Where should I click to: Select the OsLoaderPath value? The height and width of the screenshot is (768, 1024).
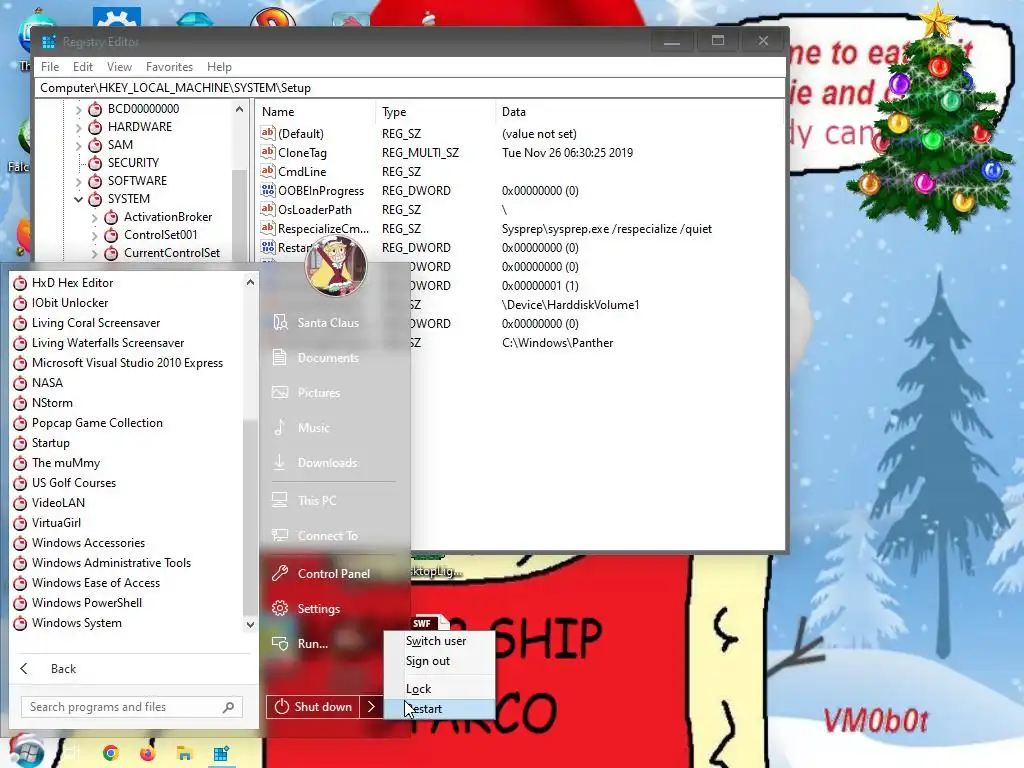pyautogui.click(x=315, y=210)
